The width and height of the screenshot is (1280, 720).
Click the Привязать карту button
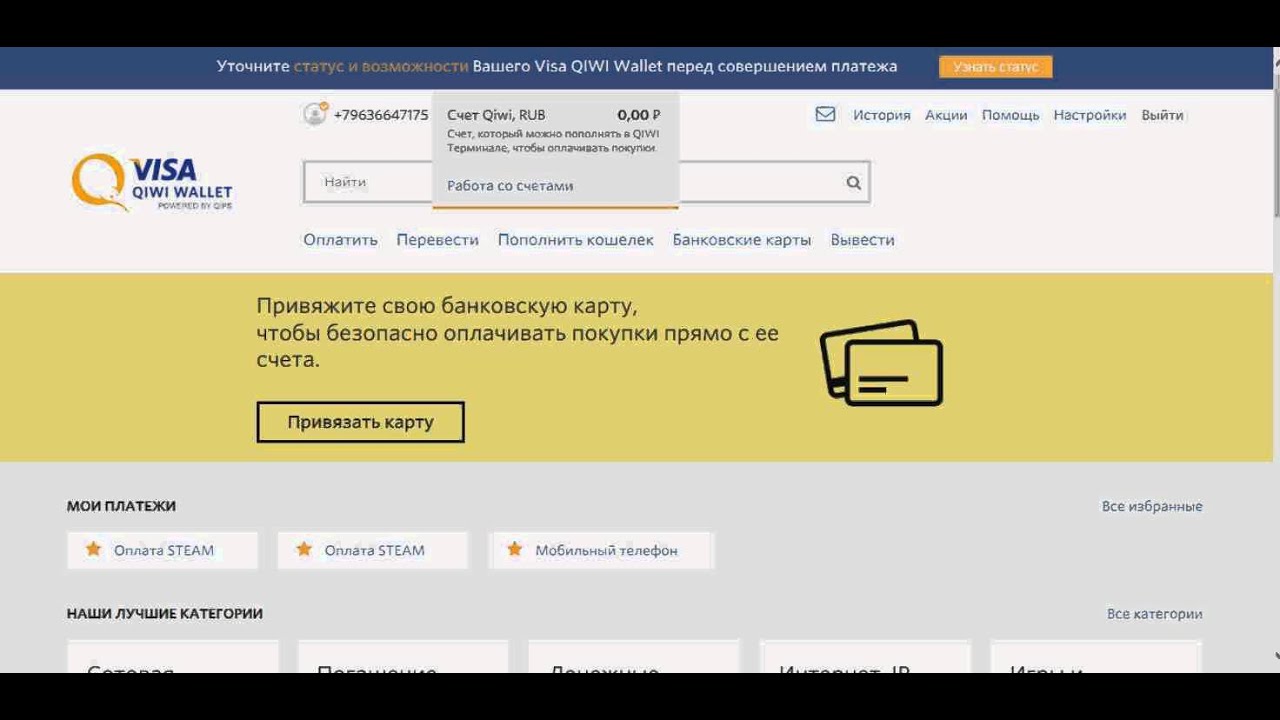[360, 422]
